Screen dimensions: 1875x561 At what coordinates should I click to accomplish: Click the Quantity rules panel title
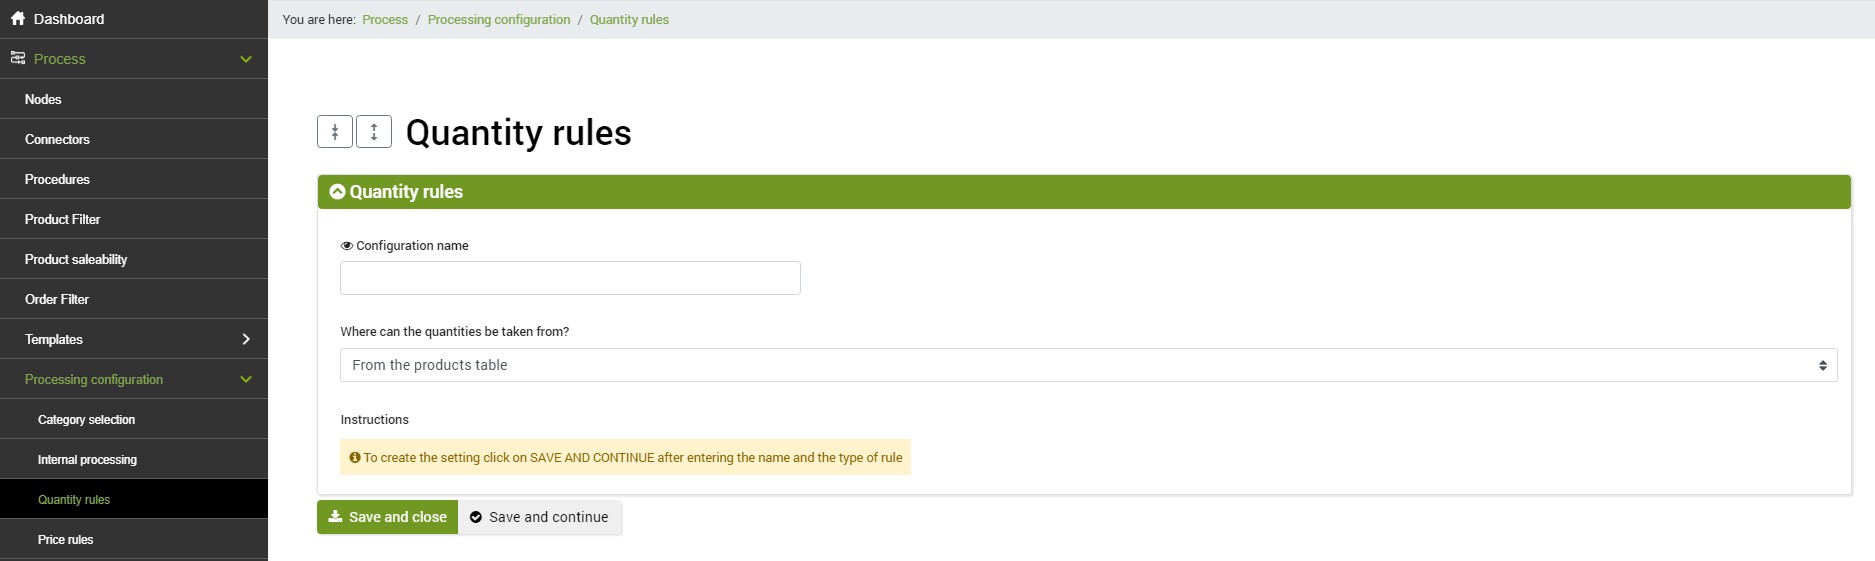[x=406, y=192]
